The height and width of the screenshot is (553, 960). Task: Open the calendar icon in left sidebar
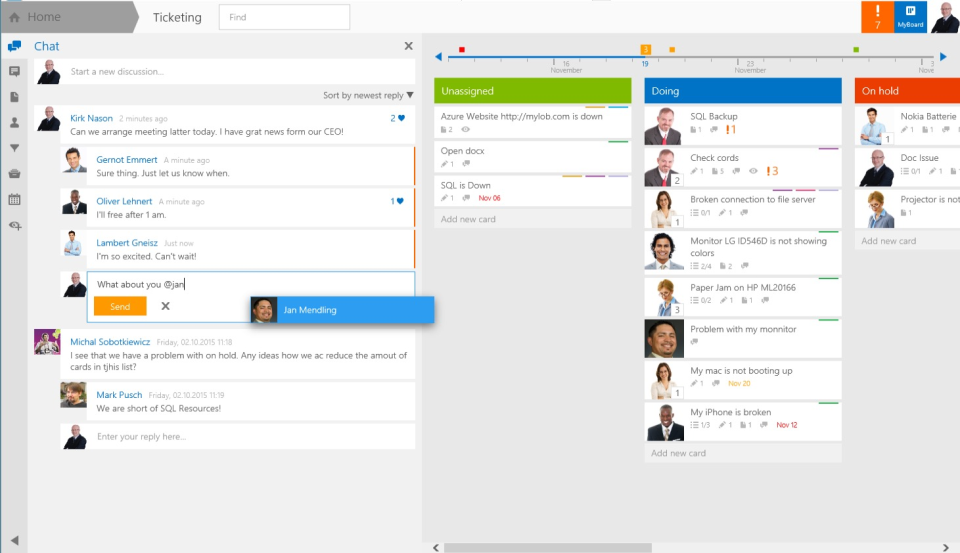point(14,199)
